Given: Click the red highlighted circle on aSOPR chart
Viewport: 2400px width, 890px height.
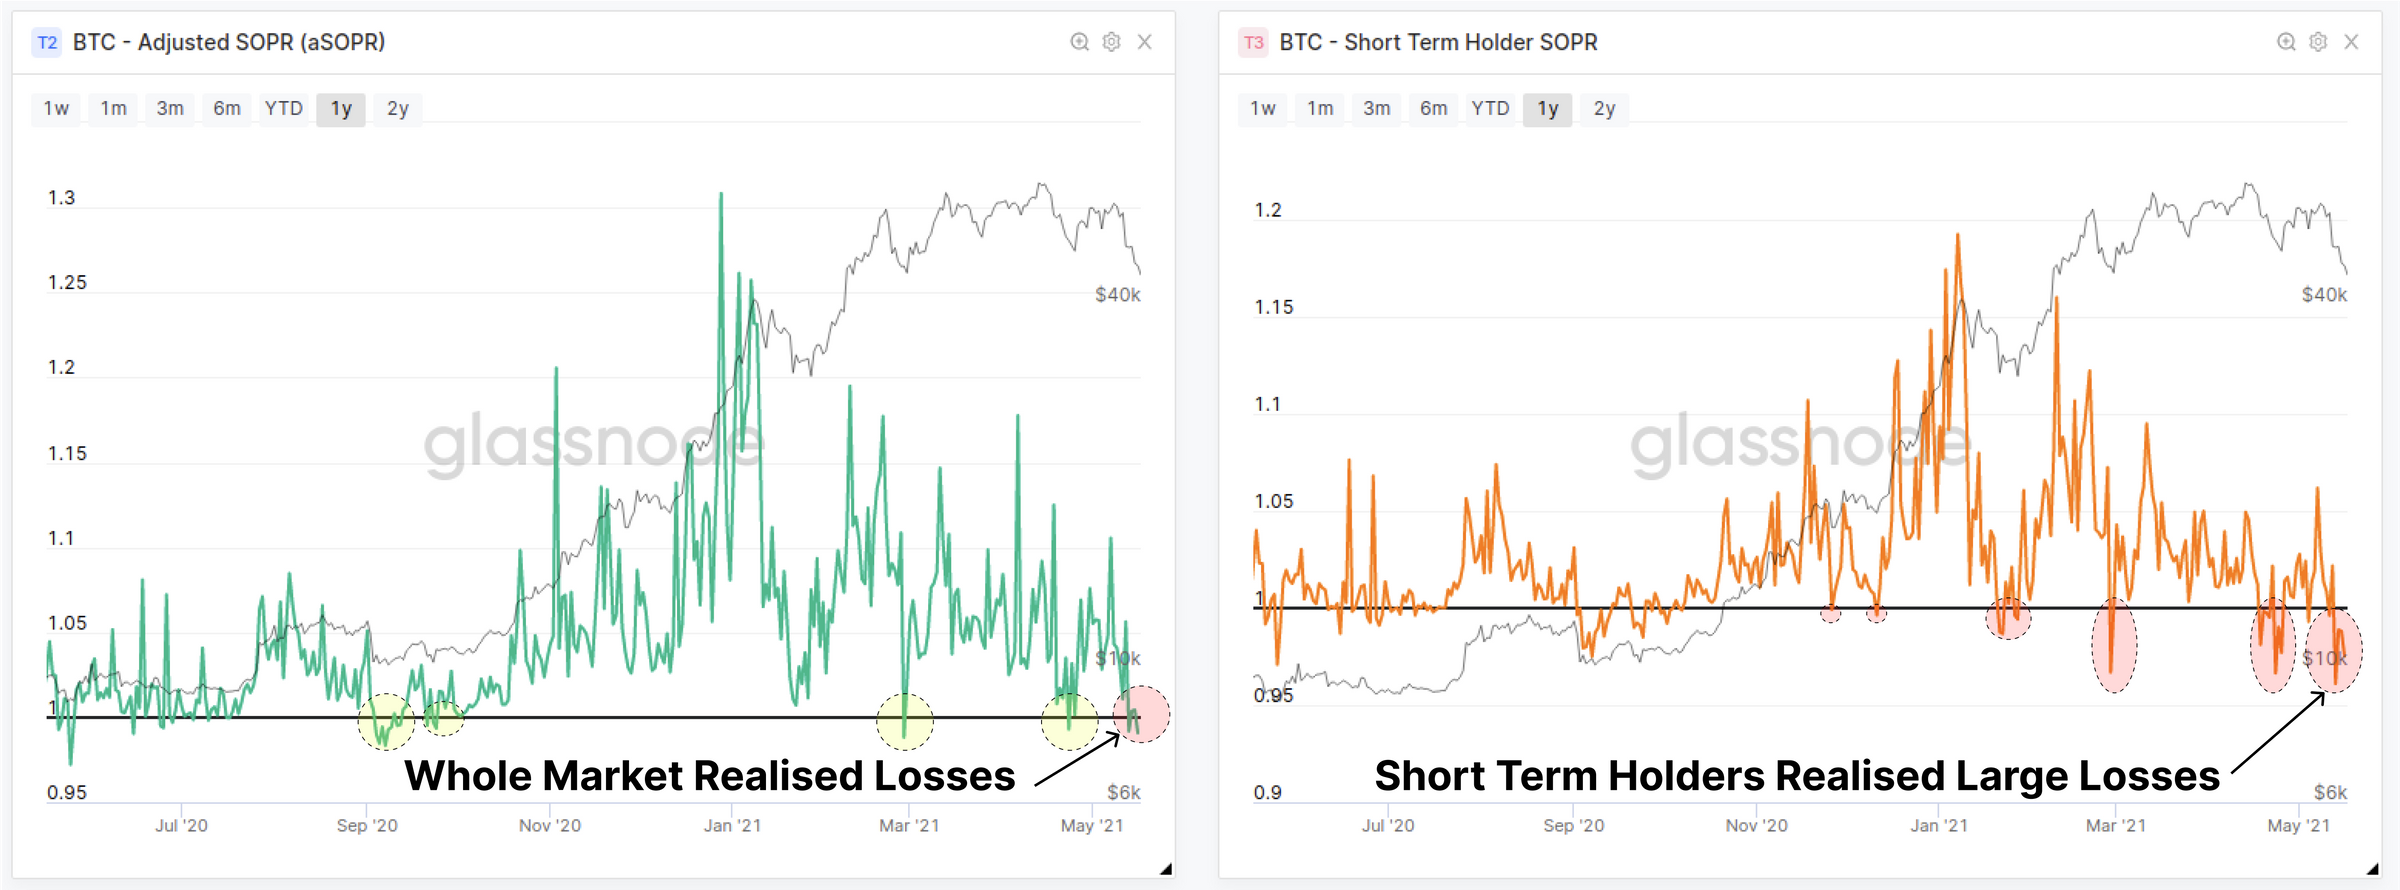Looking at the screenshot, I should (x=1141, y=714).
